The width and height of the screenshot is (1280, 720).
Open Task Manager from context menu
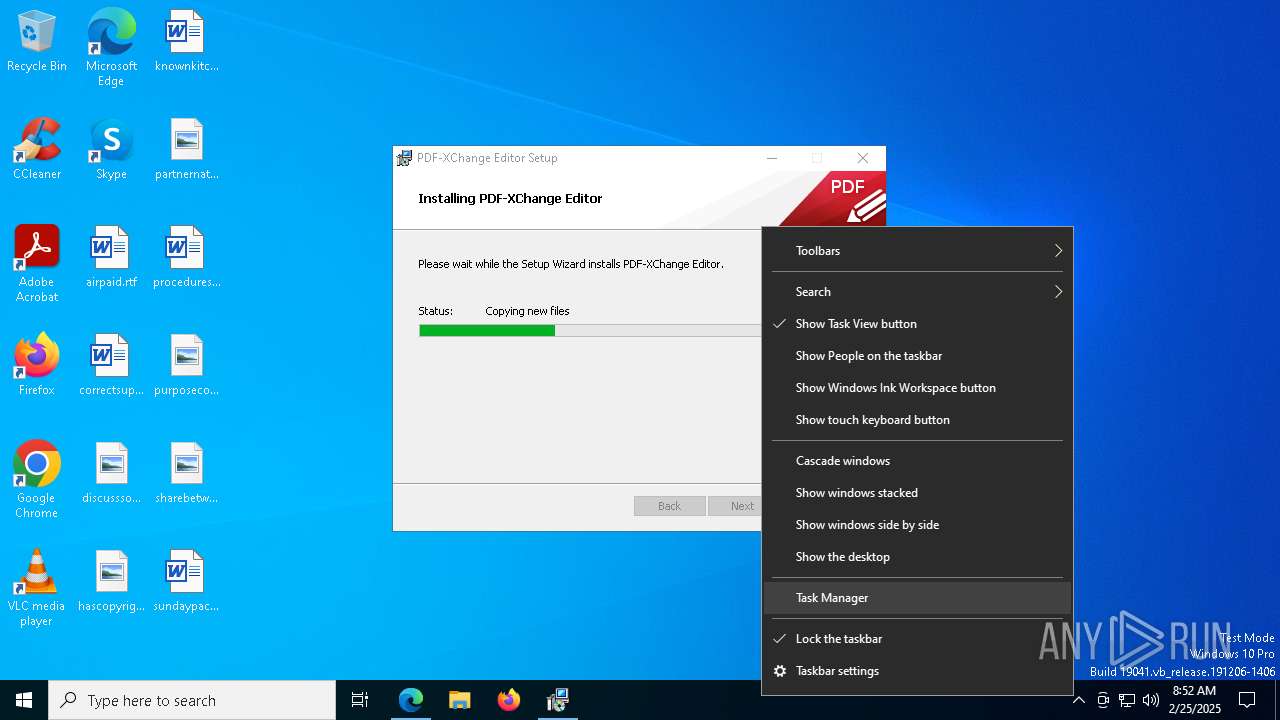(x=917, y=598)
